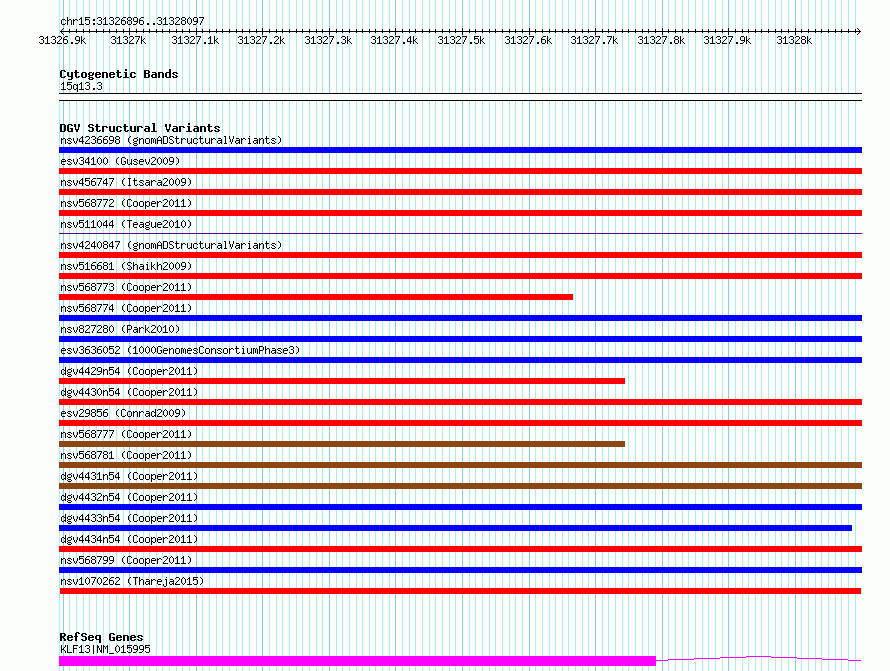Select the blue dgv4432n54 Cooper2011 bar
The width and height of the screenshot is (890, 671).
pyautogui.click(x=460, y=507)
